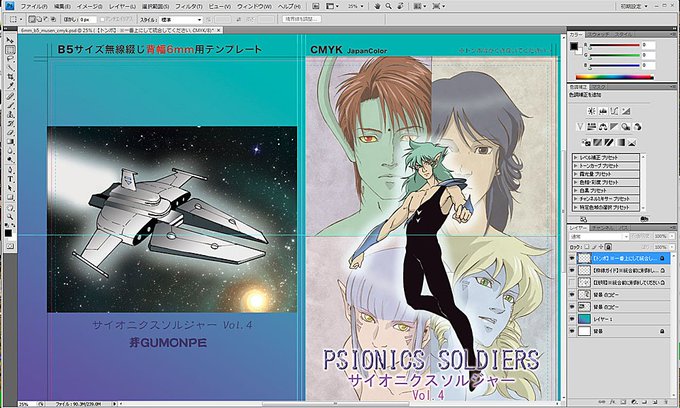Hide the 【印刷ガイド】 layer

(572, 270)
